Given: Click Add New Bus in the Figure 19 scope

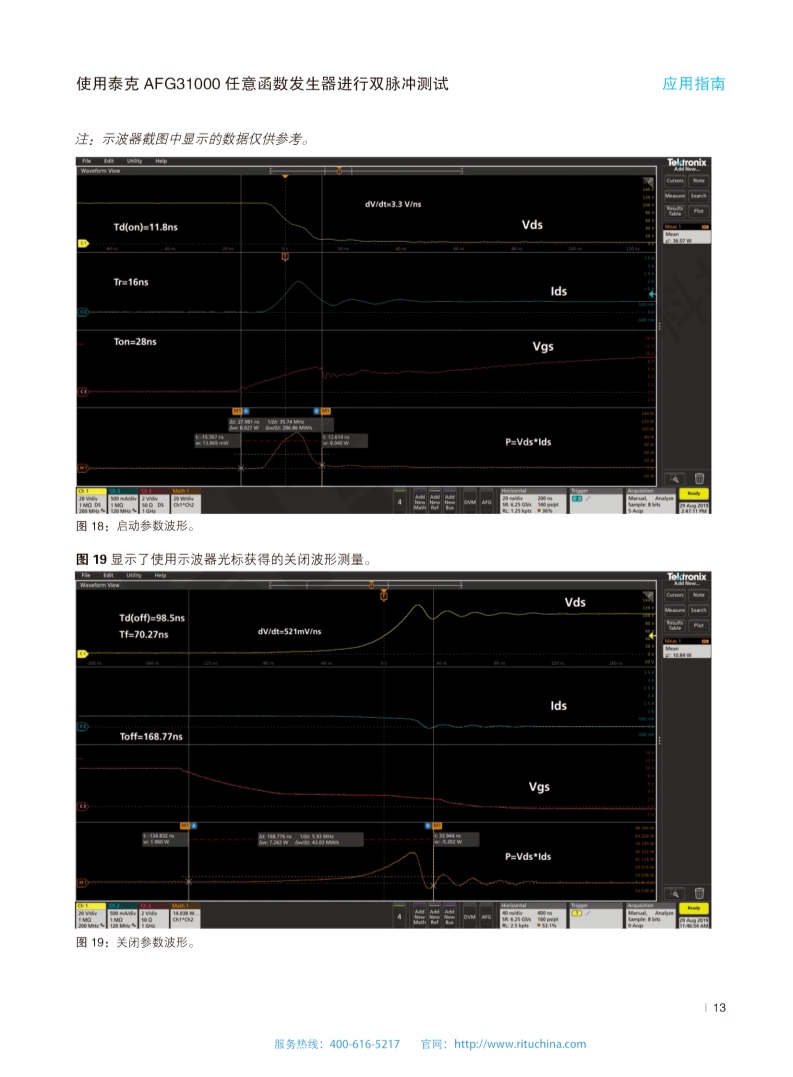Looking at the screenshot, I should click(x=450, y=916).
